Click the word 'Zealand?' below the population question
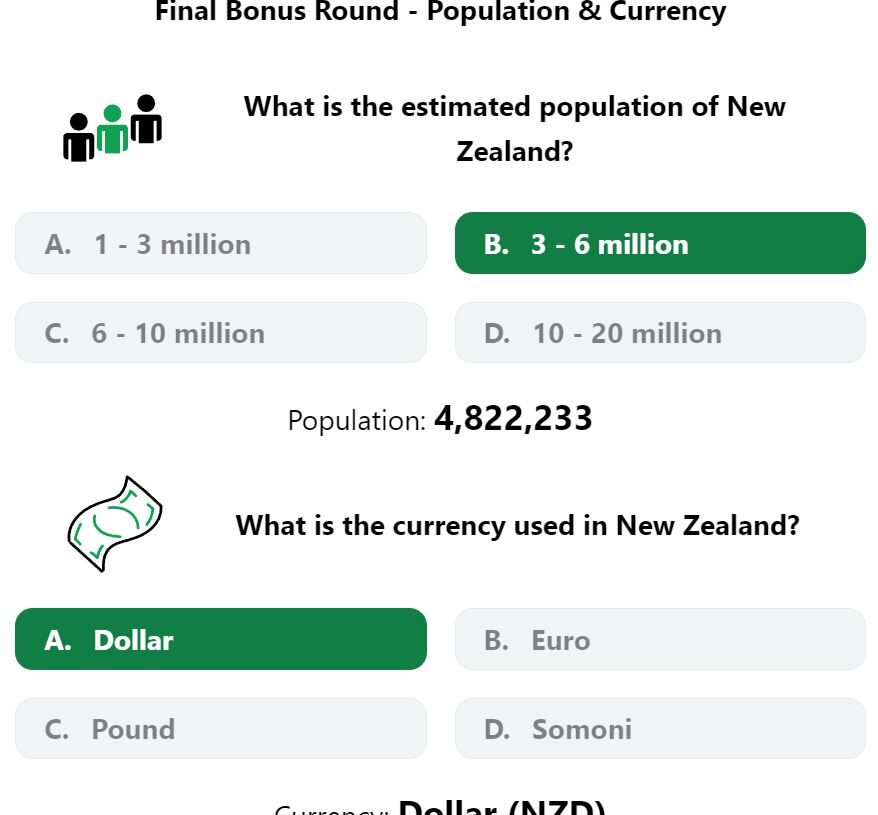The height and width of the screenshot is (815, 878). [515, 152]
